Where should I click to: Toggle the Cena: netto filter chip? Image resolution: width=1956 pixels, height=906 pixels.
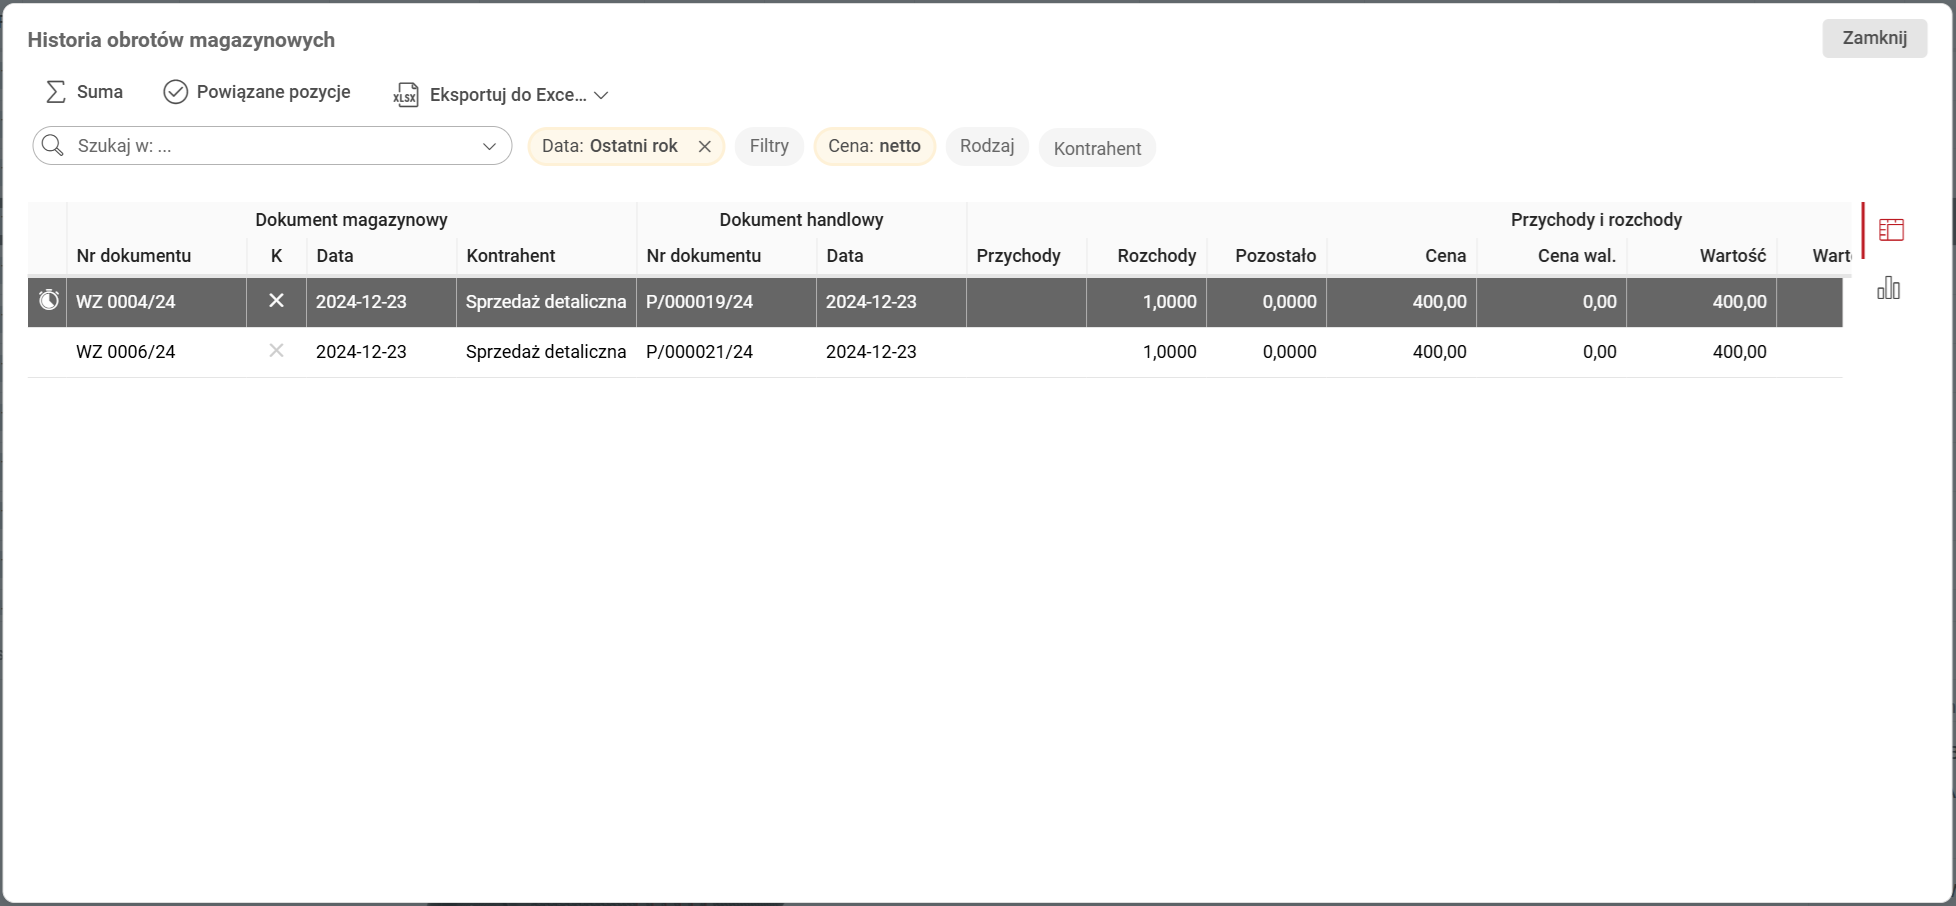click(x=874, y=146)
